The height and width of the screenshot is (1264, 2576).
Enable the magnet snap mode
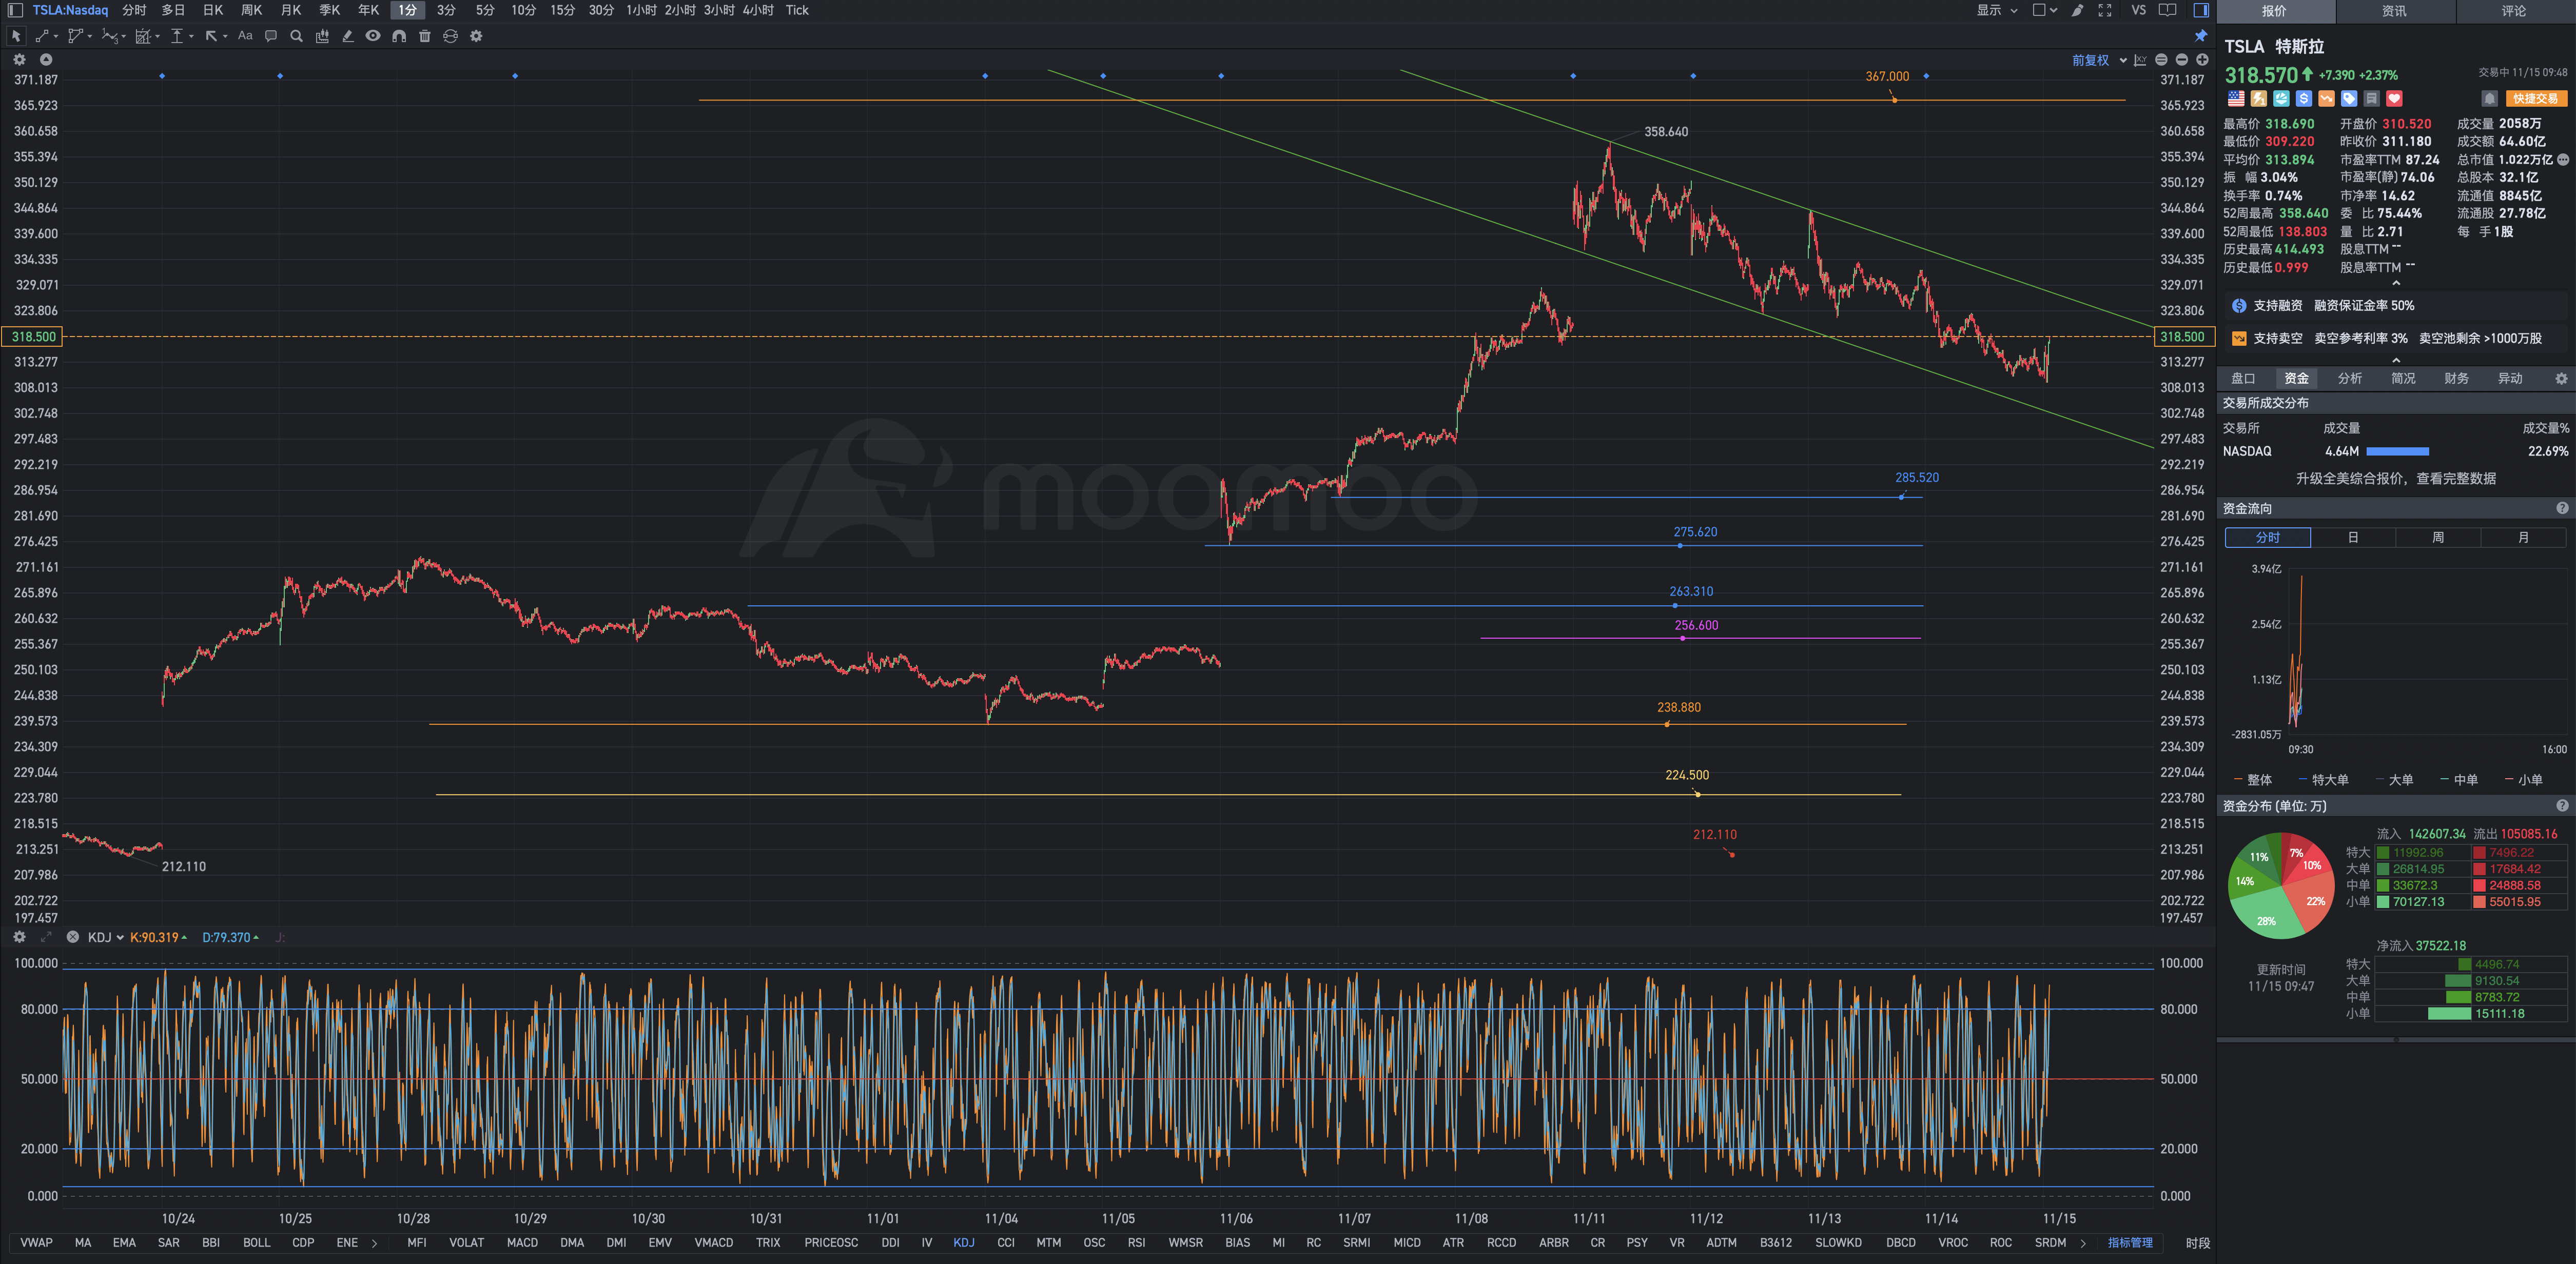(x=399, y=36)
